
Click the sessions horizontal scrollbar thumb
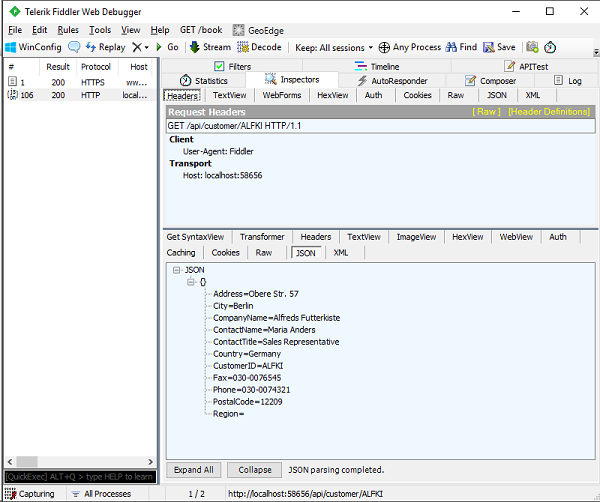(27, 462)
